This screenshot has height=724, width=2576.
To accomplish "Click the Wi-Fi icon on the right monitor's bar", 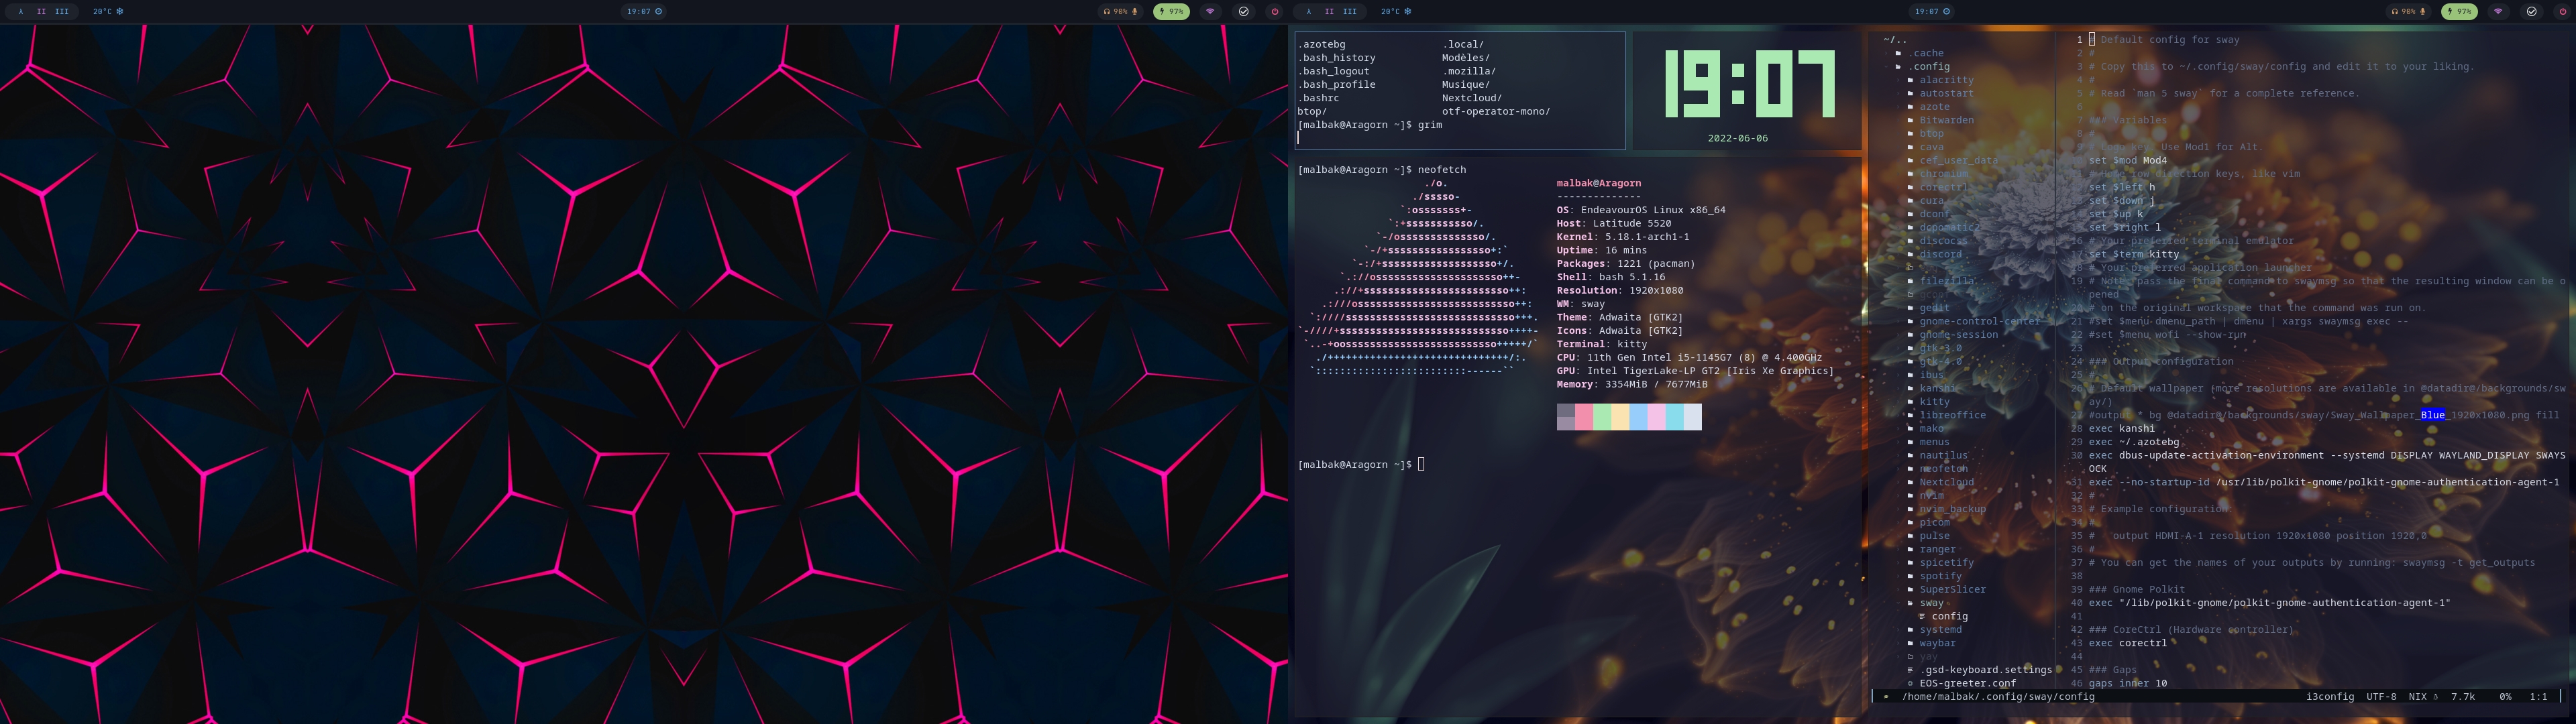I will [x=2498, y=12].
